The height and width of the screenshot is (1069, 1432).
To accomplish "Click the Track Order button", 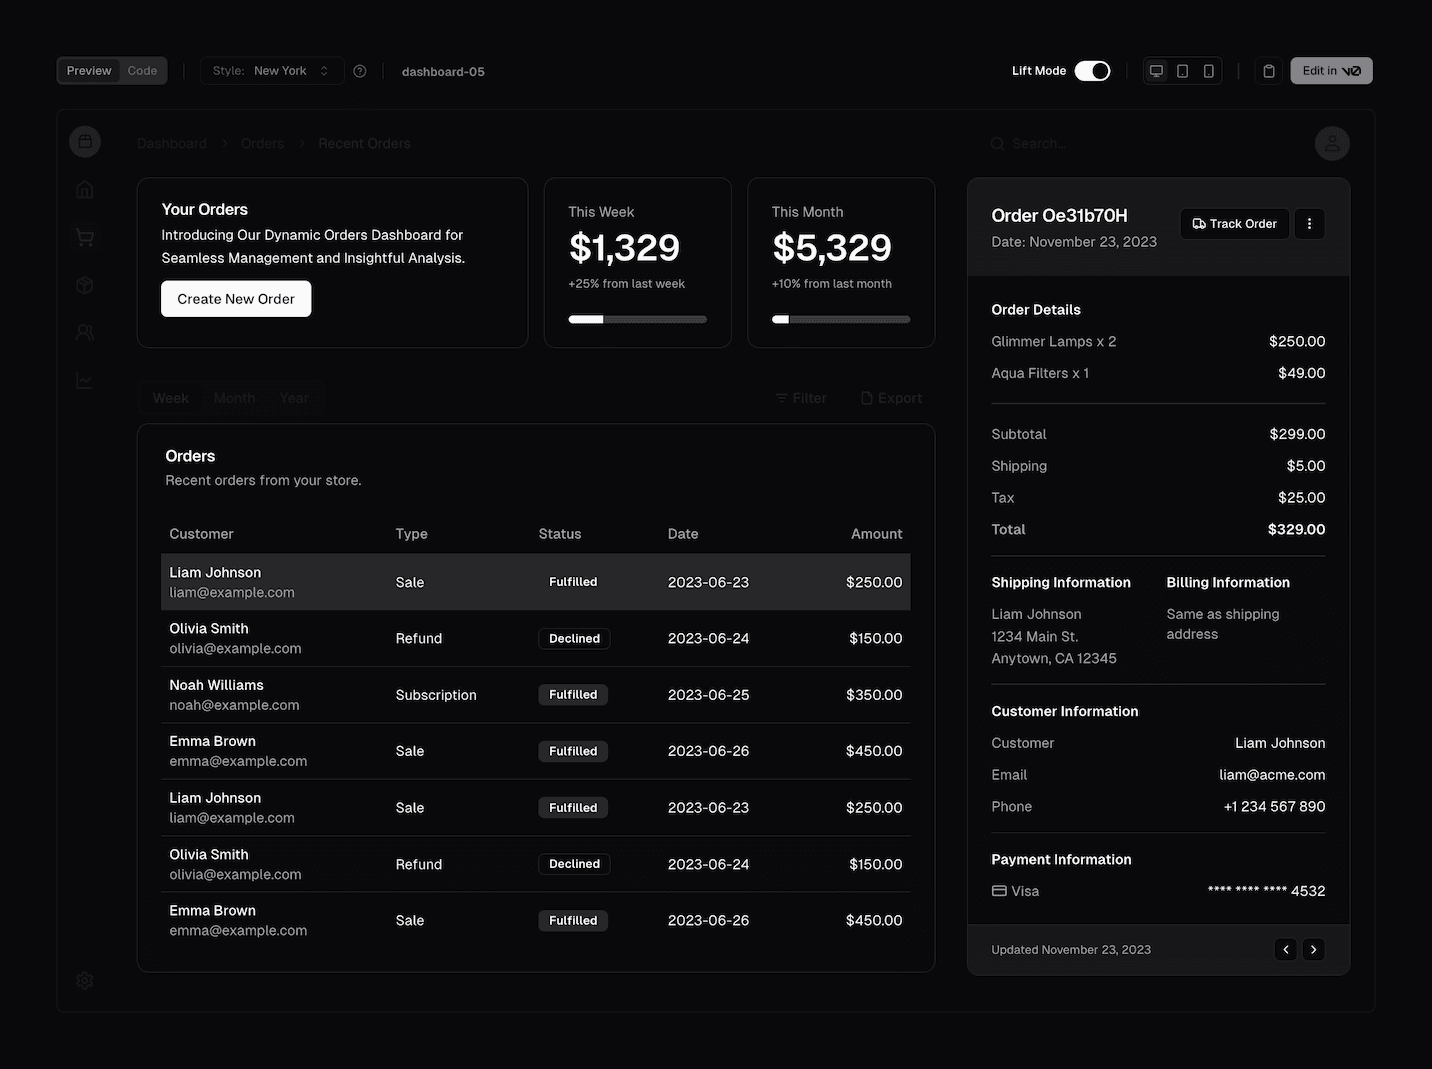I will point(1235,224).
